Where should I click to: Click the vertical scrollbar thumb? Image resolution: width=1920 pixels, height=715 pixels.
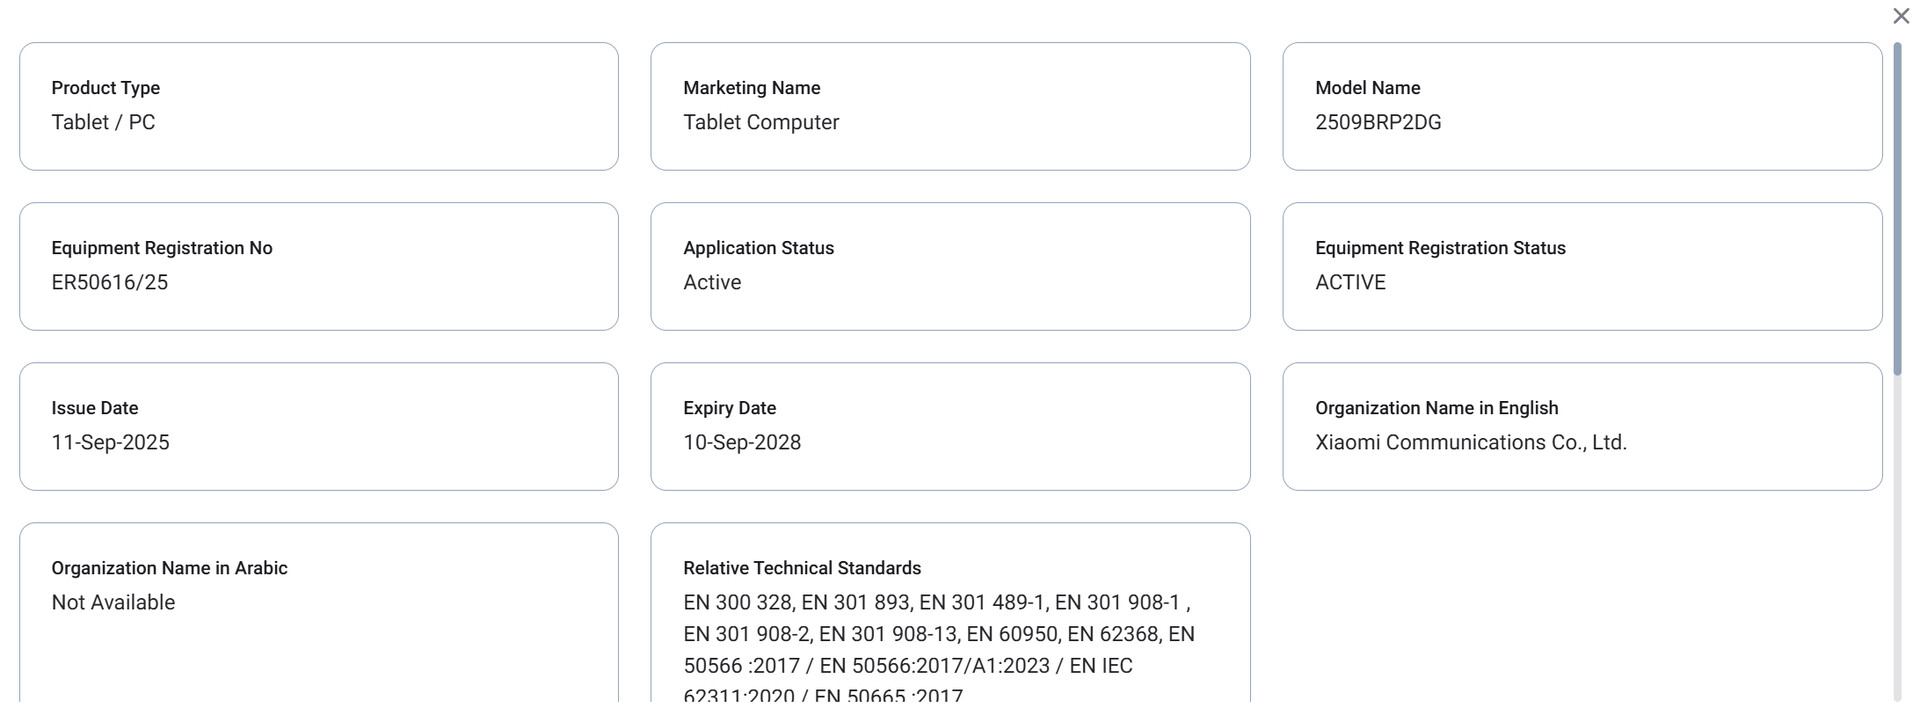tap(1897, 210)
